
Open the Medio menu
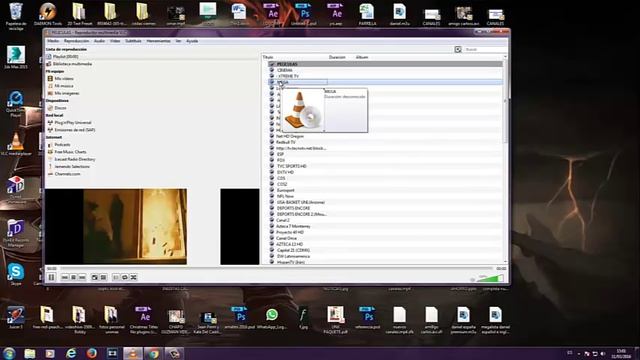[53, 41]
